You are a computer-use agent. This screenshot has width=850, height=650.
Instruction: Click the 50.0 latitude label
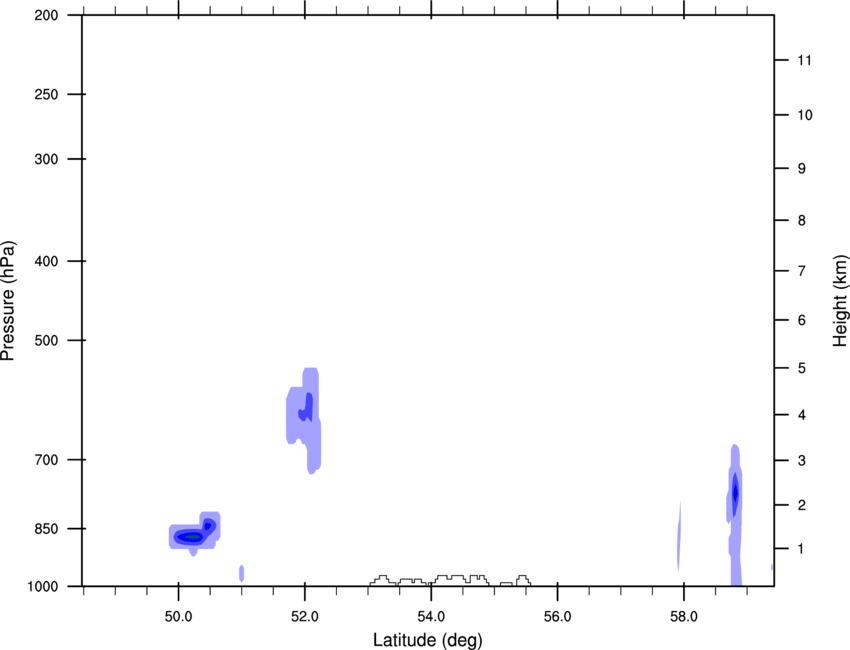coord(178,617)
